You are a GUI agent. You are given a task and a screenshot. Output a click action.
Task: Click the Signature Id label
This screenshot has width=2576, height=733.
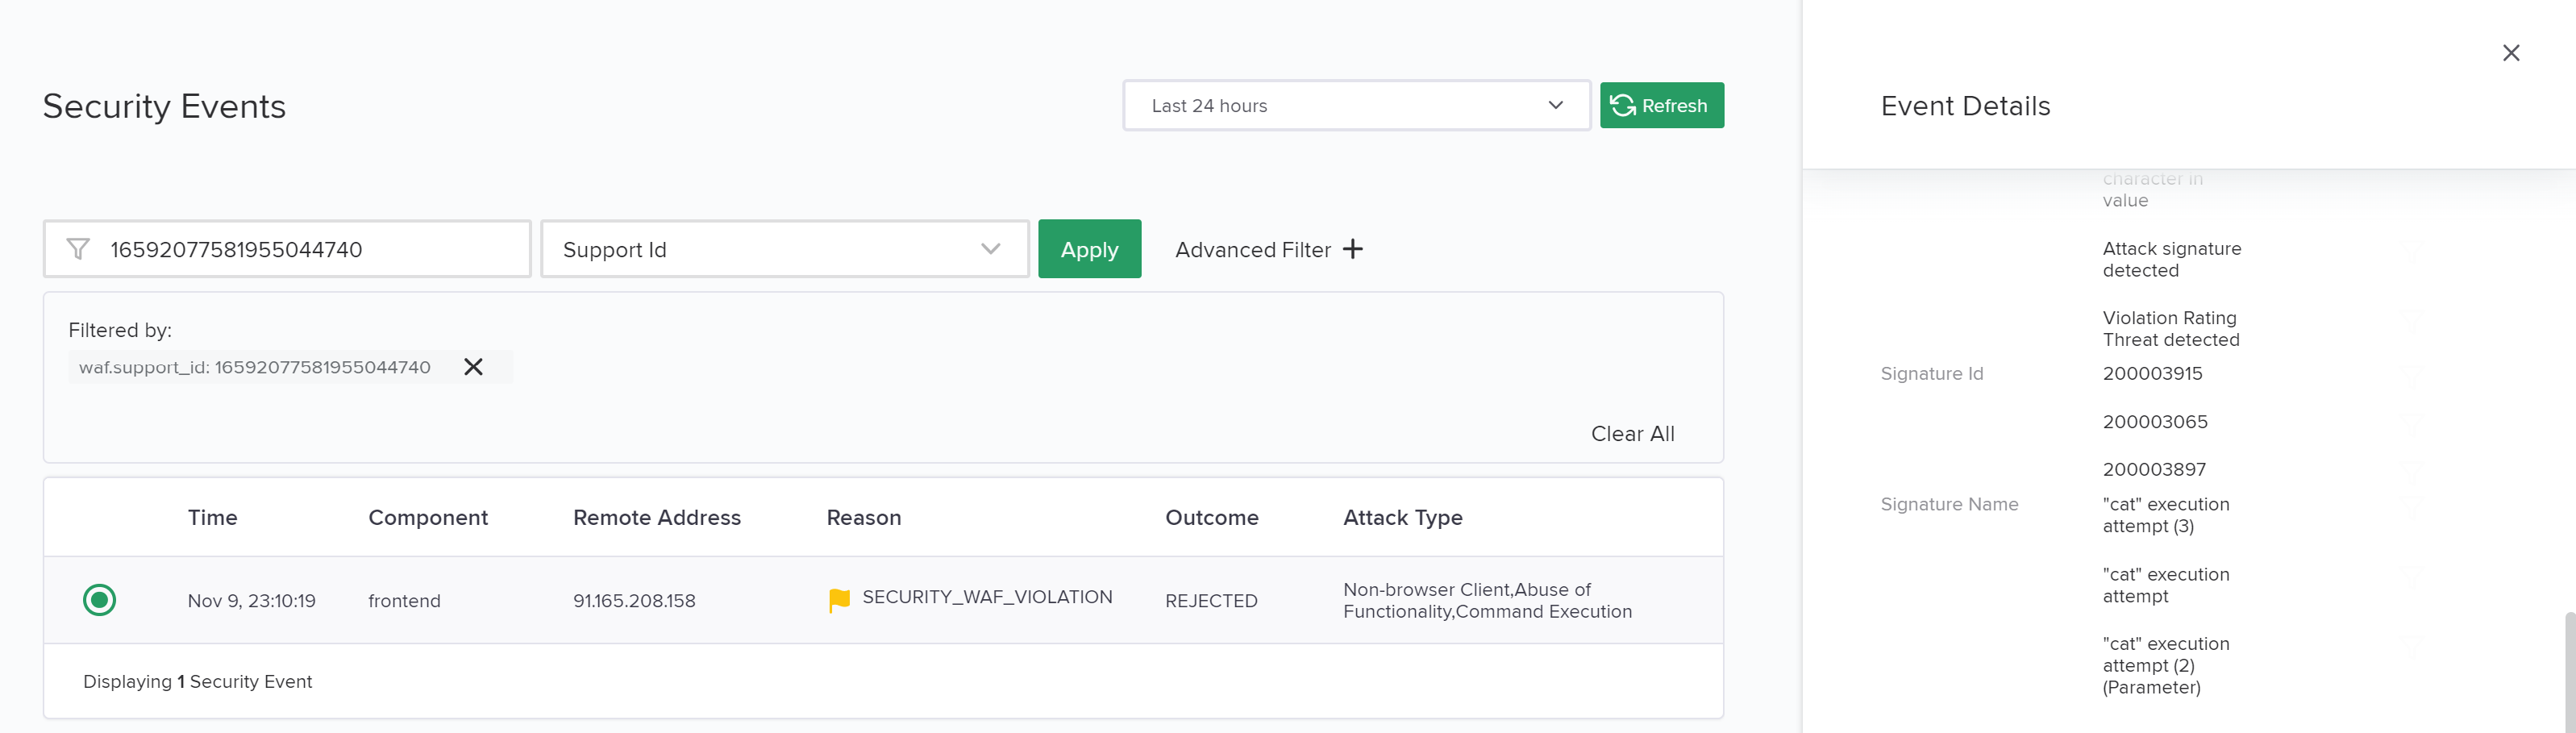1931,373
